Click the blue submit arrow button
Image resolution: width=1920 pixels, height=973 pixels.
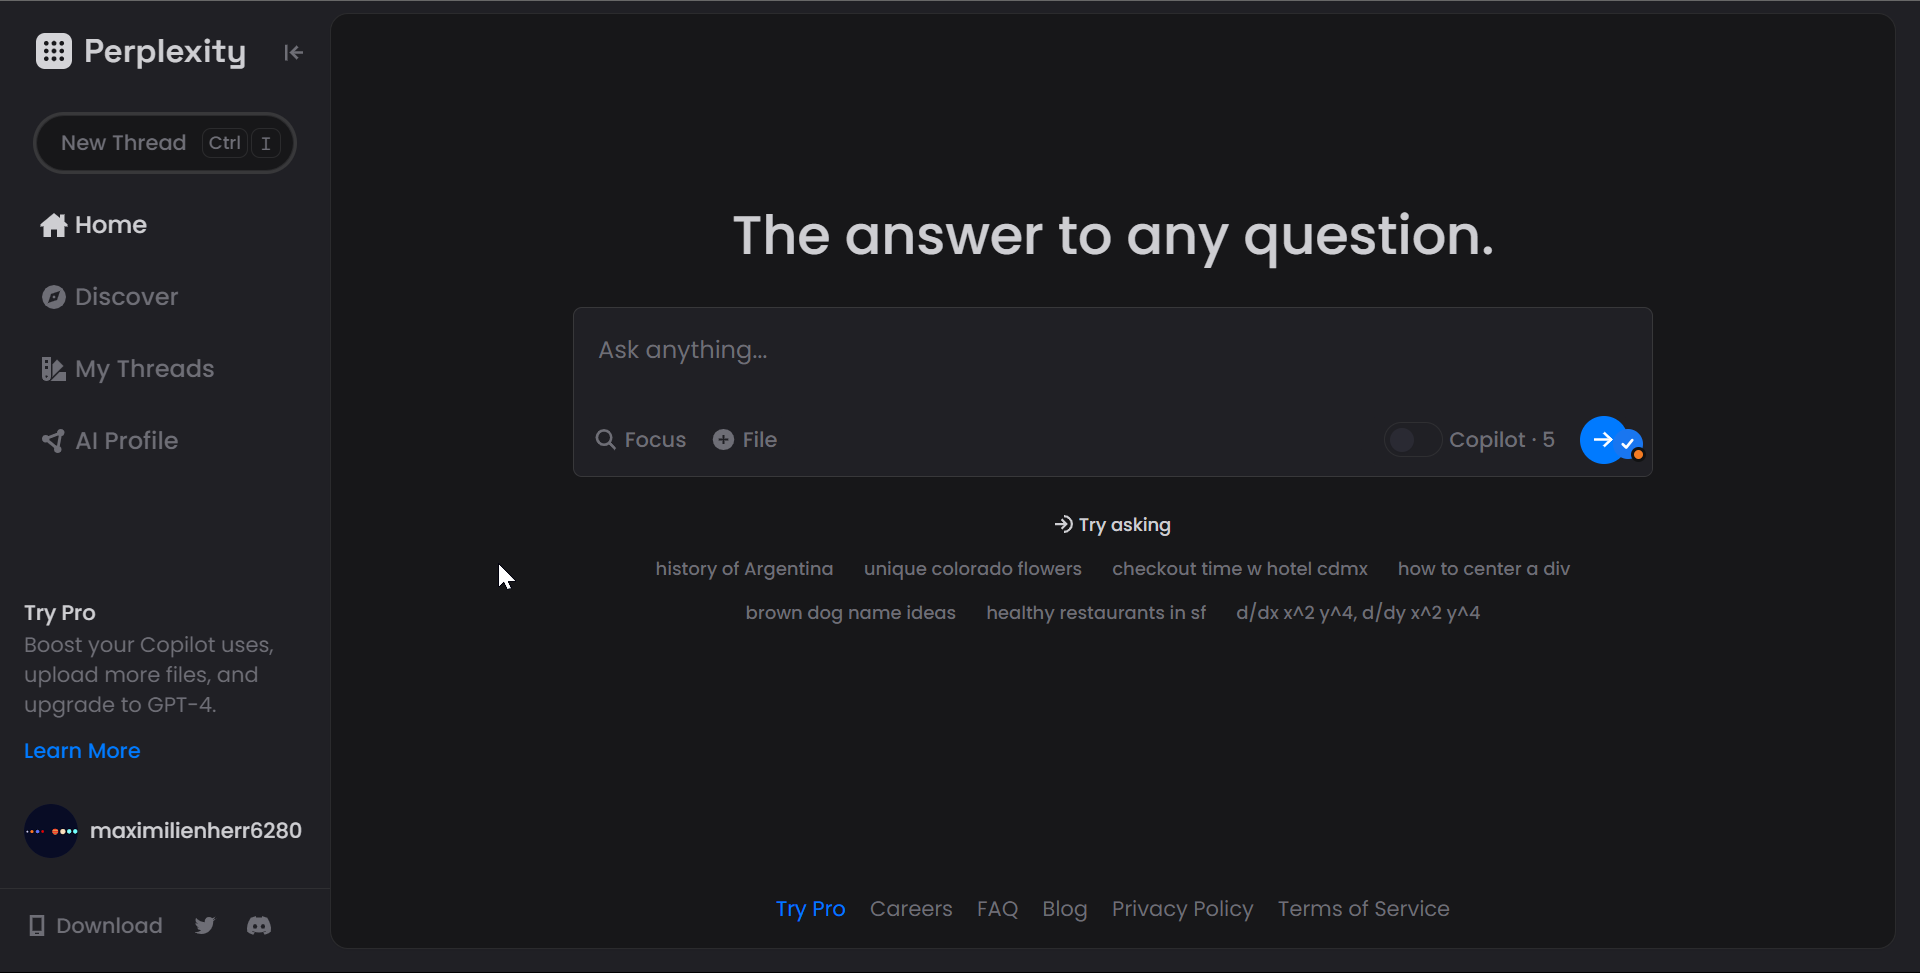coord(1603,440)
